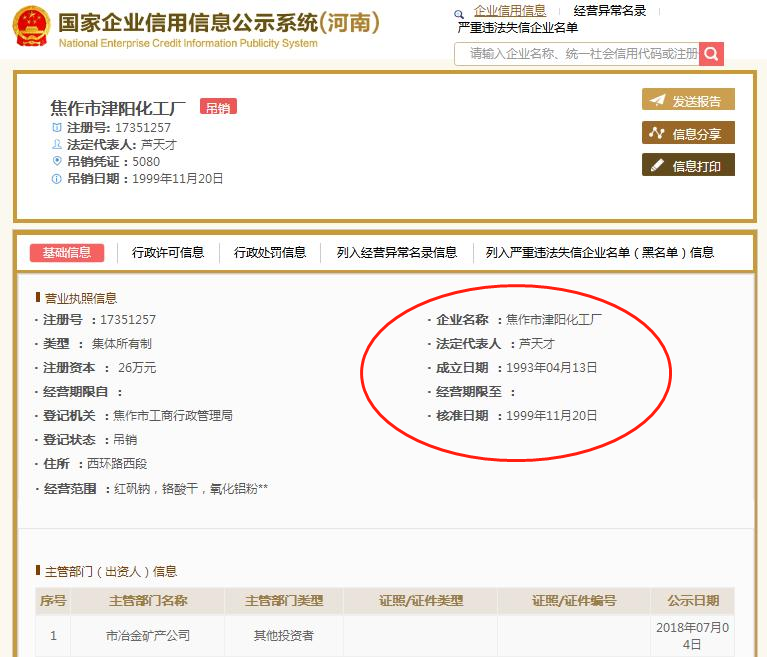Screen dimensions: 767x657
Task: Switch to the 行政许可信息 tab
Action: [x=168, y=253]
